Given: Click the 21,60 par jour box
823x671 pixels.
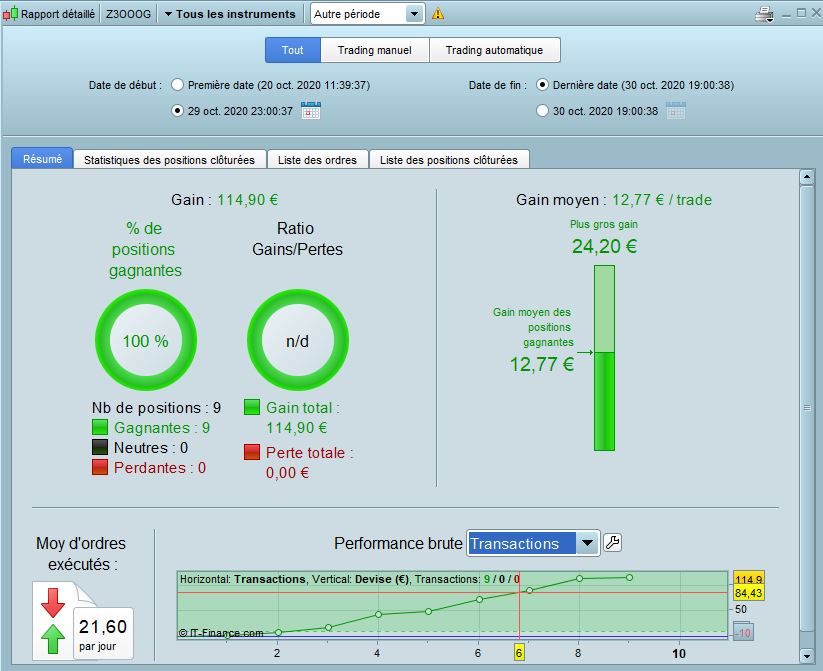Looking at the screenshot, I should (x=103, y=633).
